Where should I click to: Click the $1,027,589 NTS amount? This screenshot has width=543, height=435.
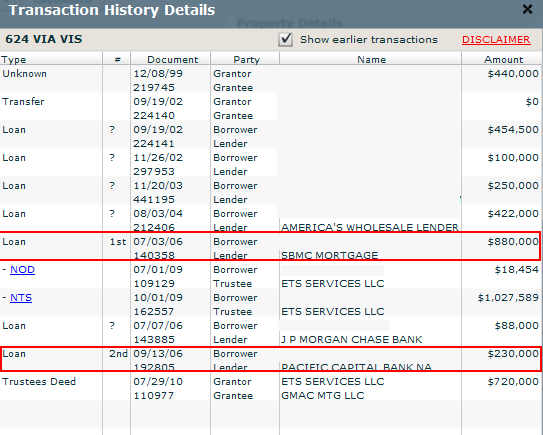508,298
